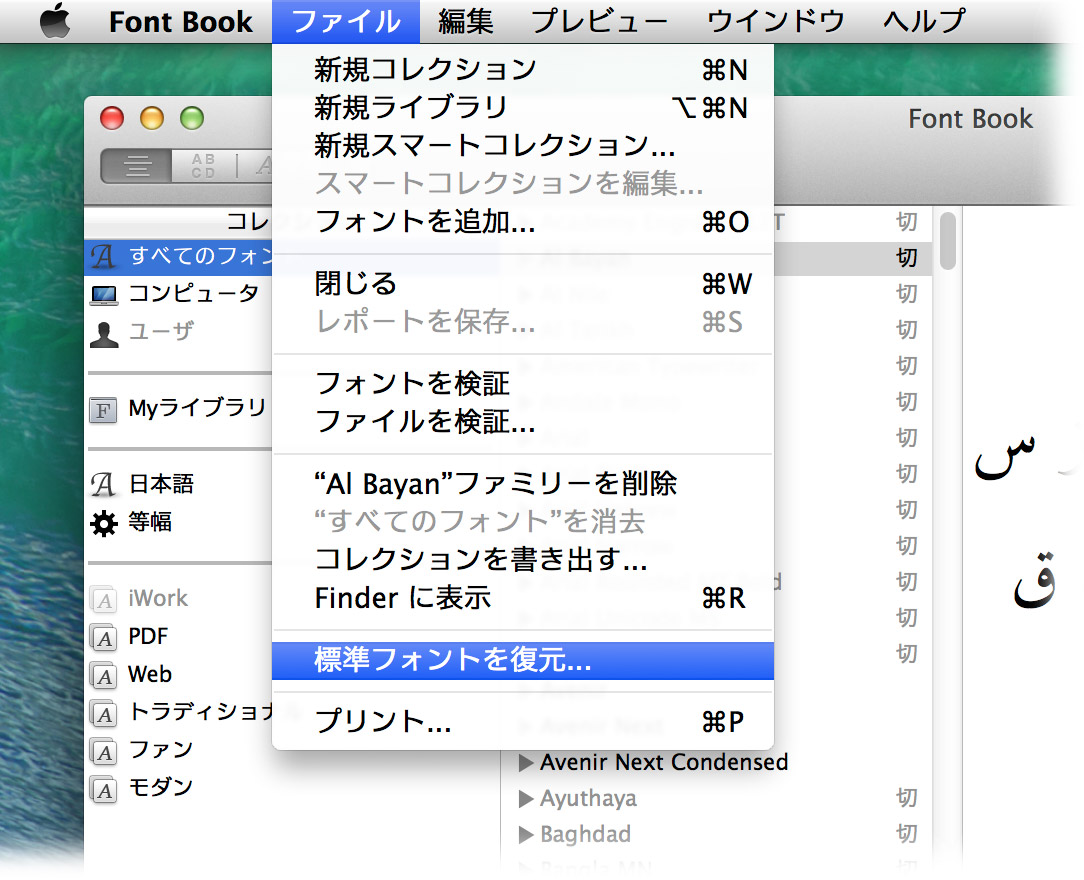This screenshot has width=1084, height=880.
Task: Open the プレビュー menu
Action: coord(599,21)
